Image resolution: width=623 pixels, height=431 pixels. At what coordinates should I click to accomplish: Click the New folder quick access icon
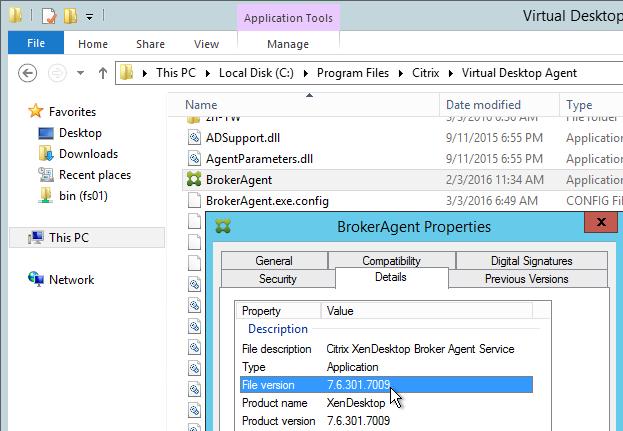pyautogui.click(x=70, y=16)
